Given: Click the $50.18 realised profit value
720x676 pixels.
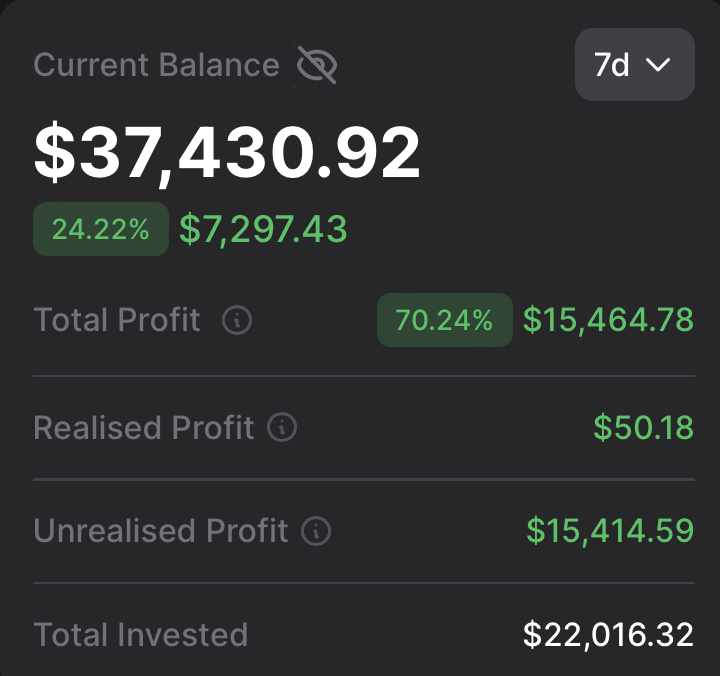Looking at the screenshot, I should coord(643,428).
